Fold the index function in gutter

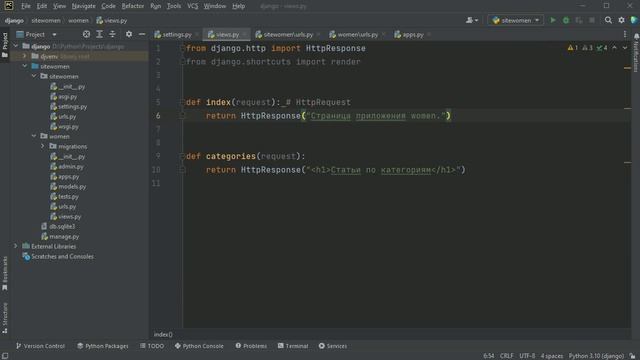[182, 102]
